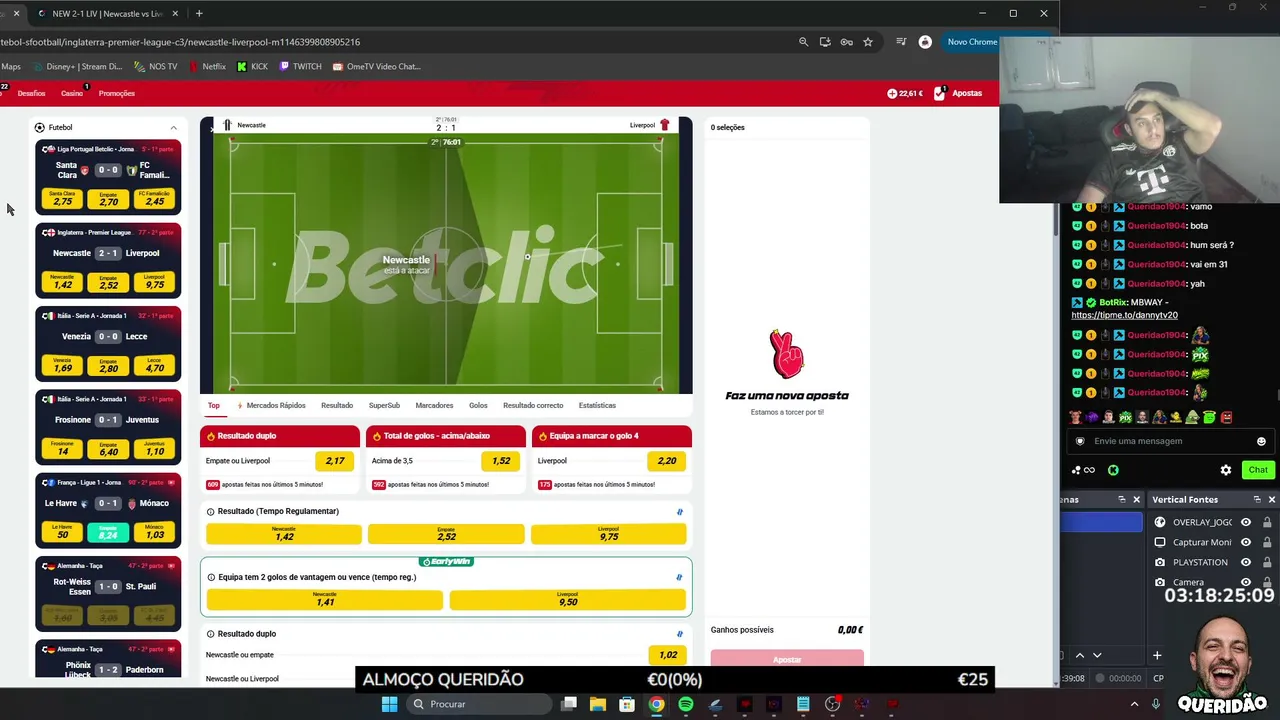Click the deposit plus icon beside 22,61 €

pos(892,93)
